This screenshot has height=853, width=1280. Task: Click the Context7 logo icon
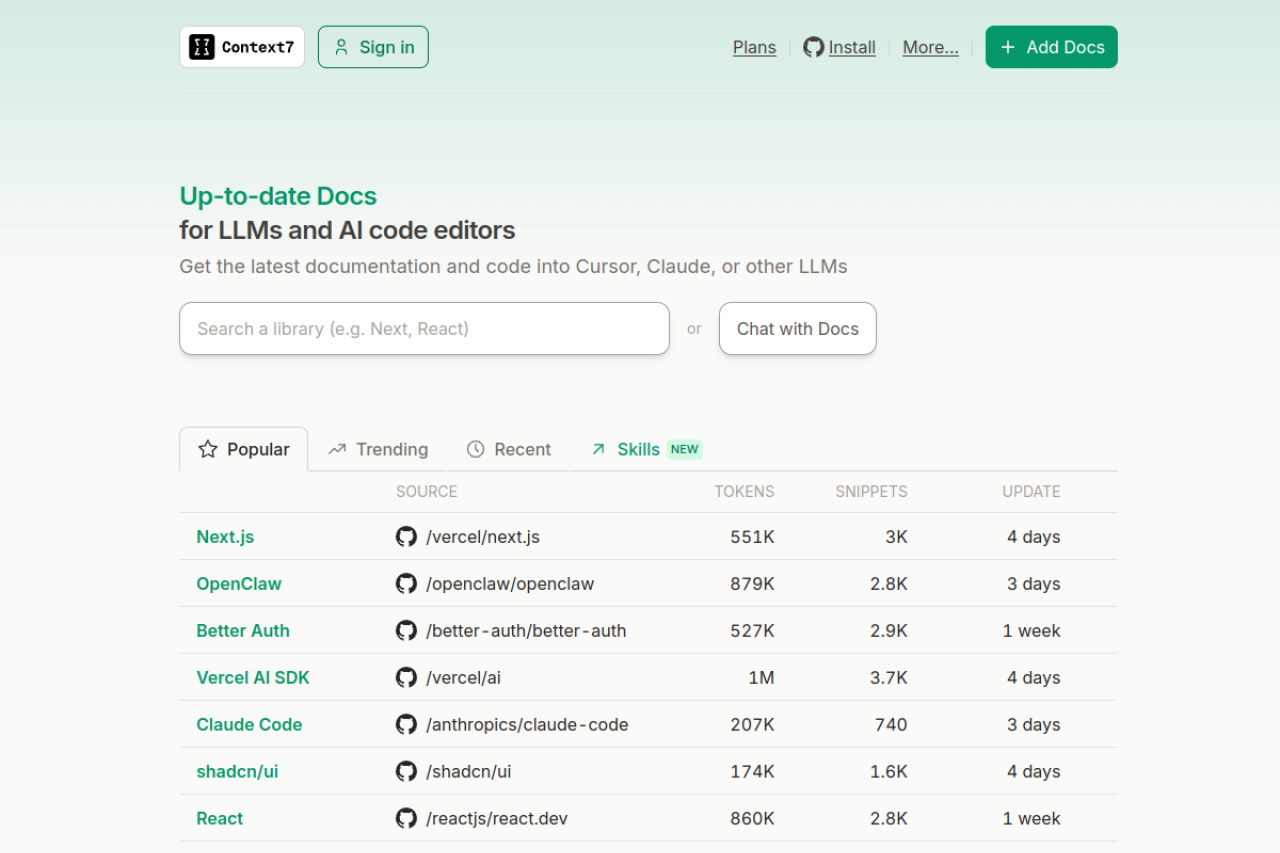pyautogui.click(x=202, y=47)
